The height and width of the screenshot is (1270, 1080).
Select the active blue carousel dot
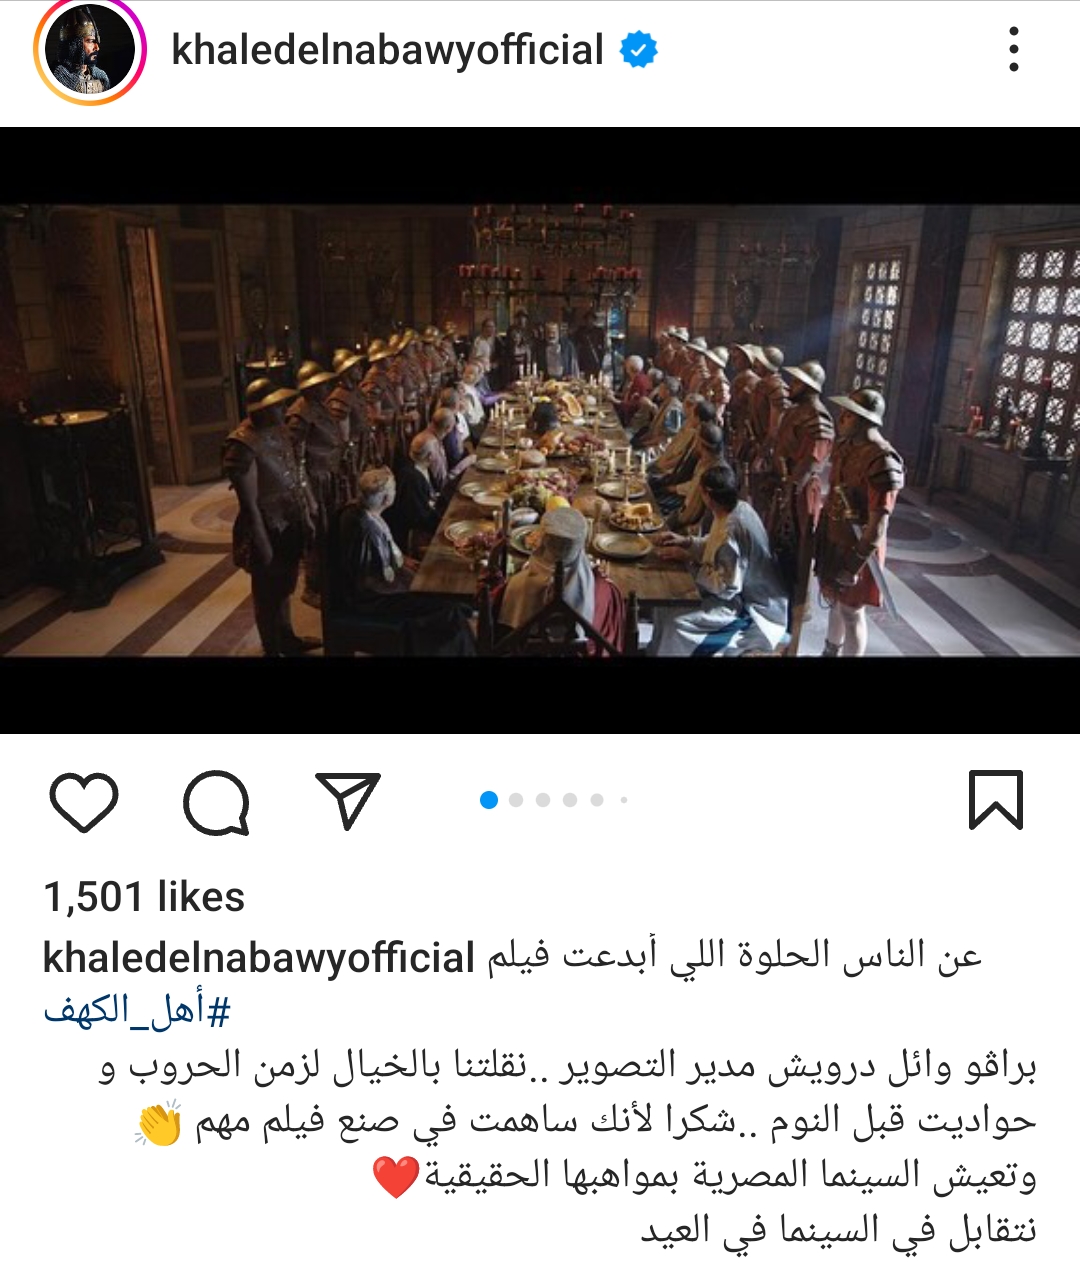(x=489, y=799)
